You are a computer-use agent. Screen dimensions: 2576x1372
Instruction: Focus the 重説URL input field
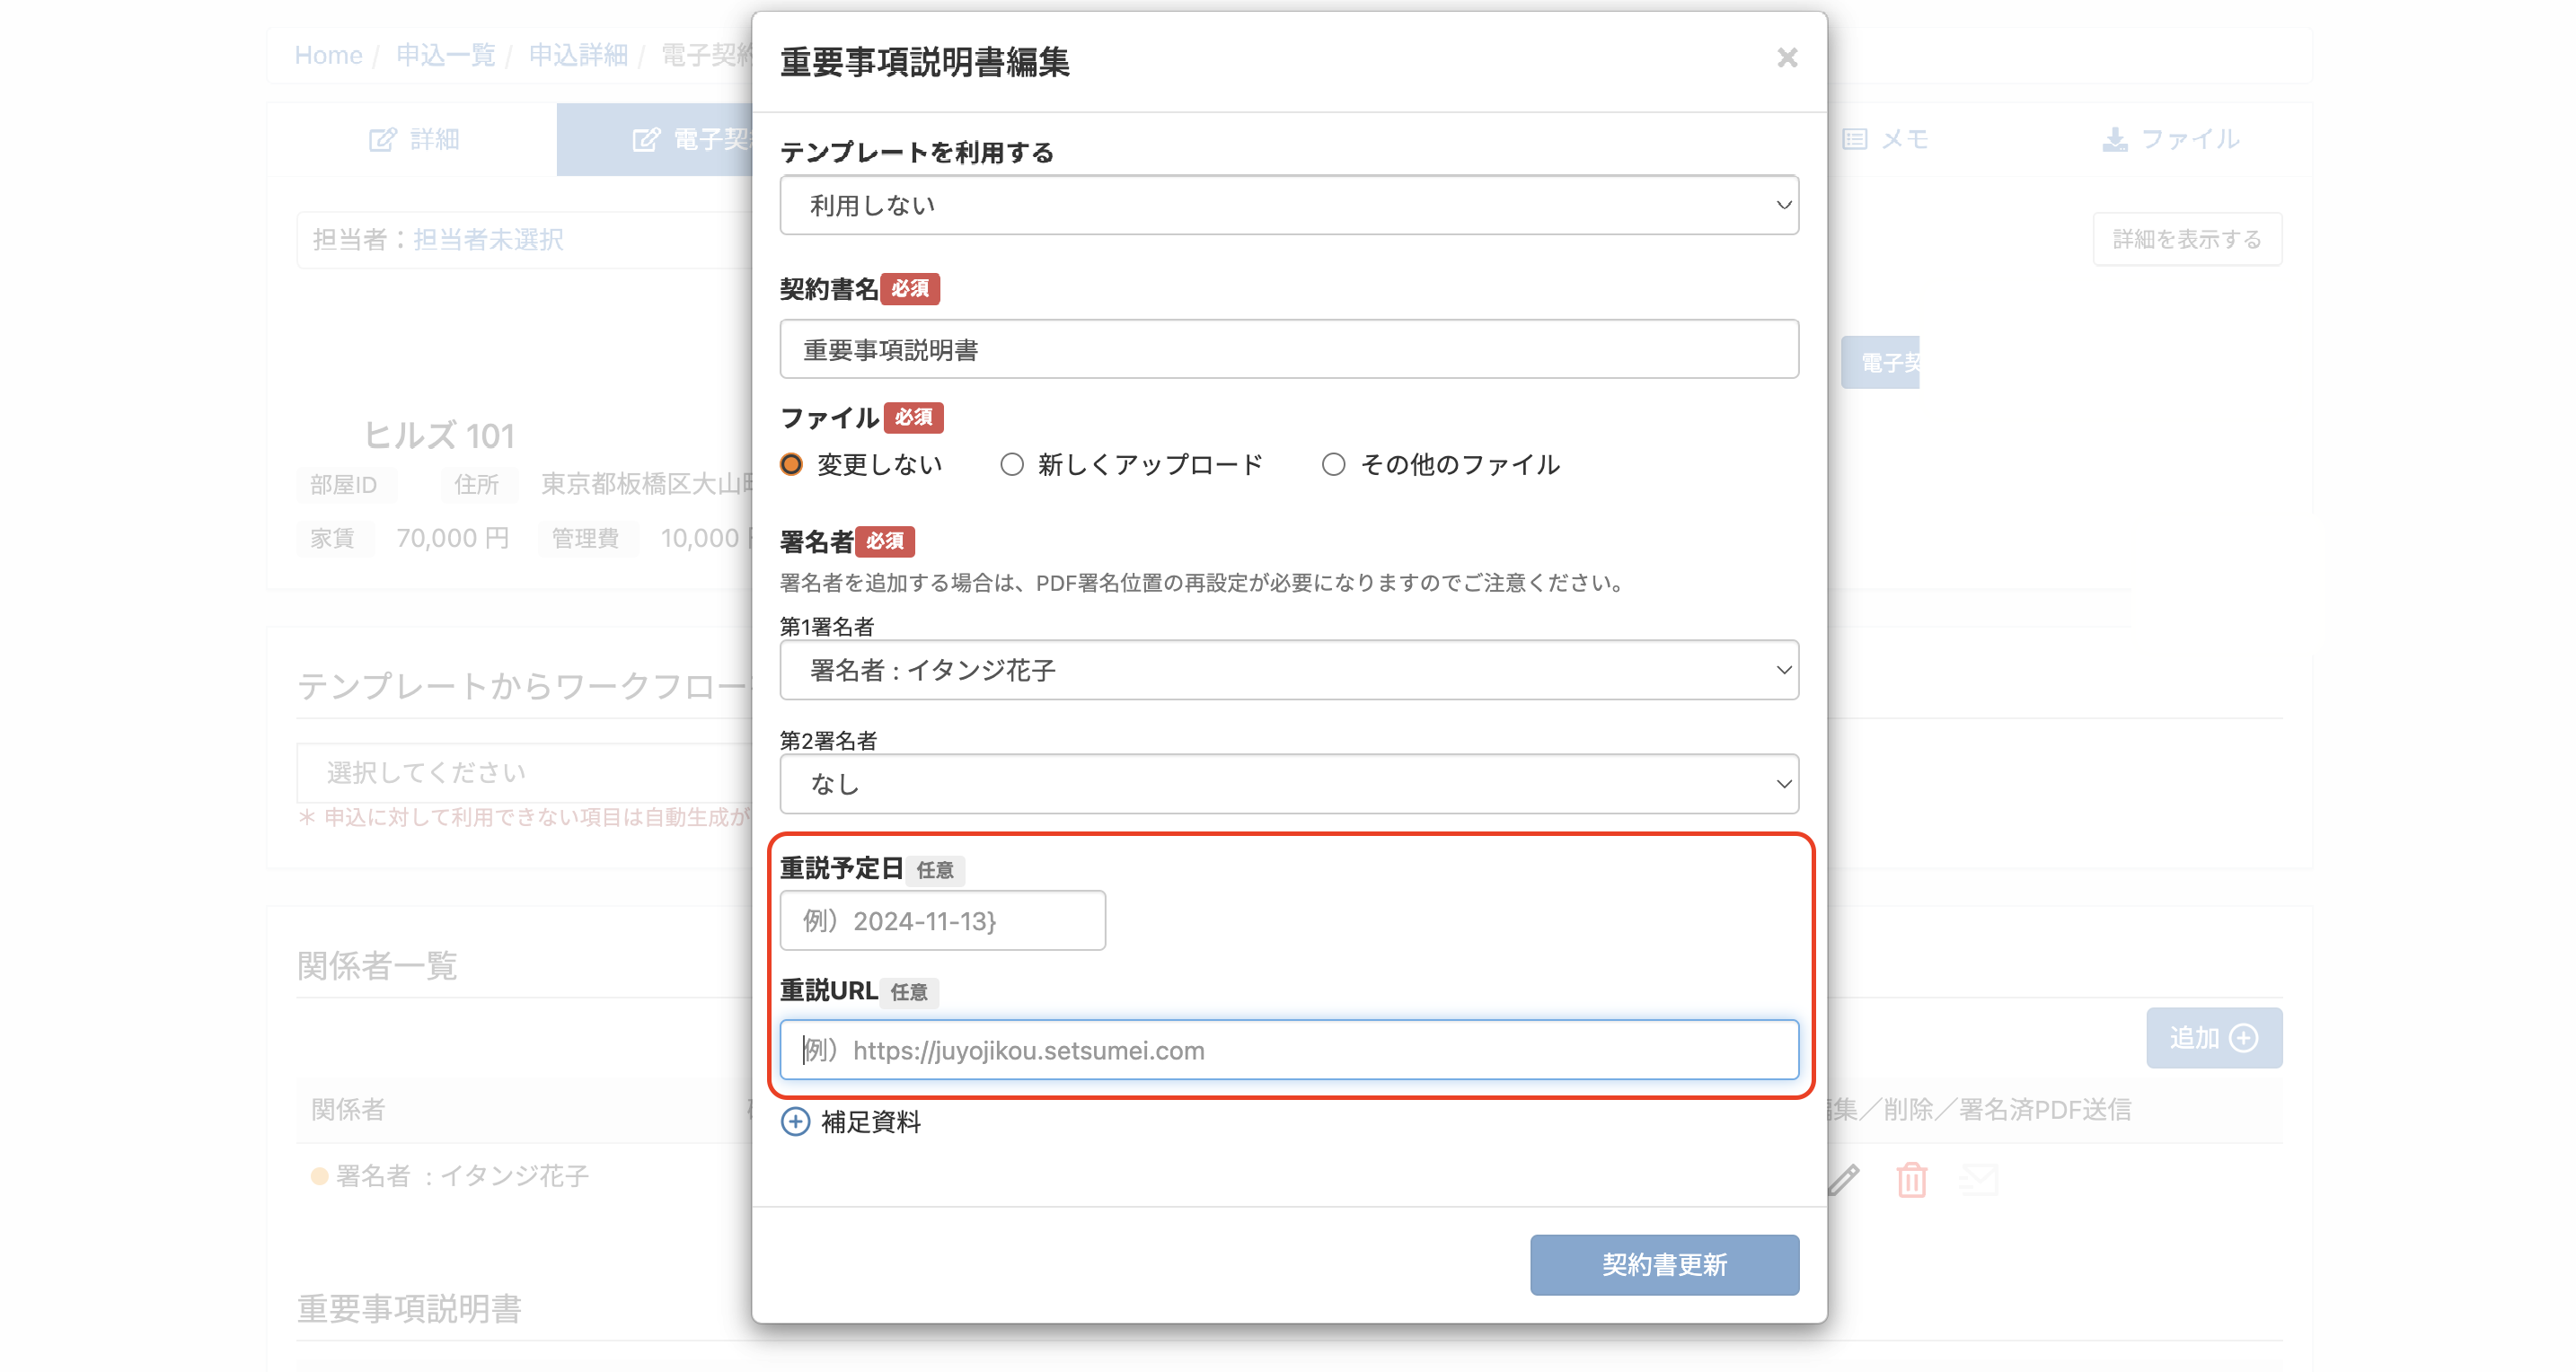pyautogui.click(x=1289, y=1050)
